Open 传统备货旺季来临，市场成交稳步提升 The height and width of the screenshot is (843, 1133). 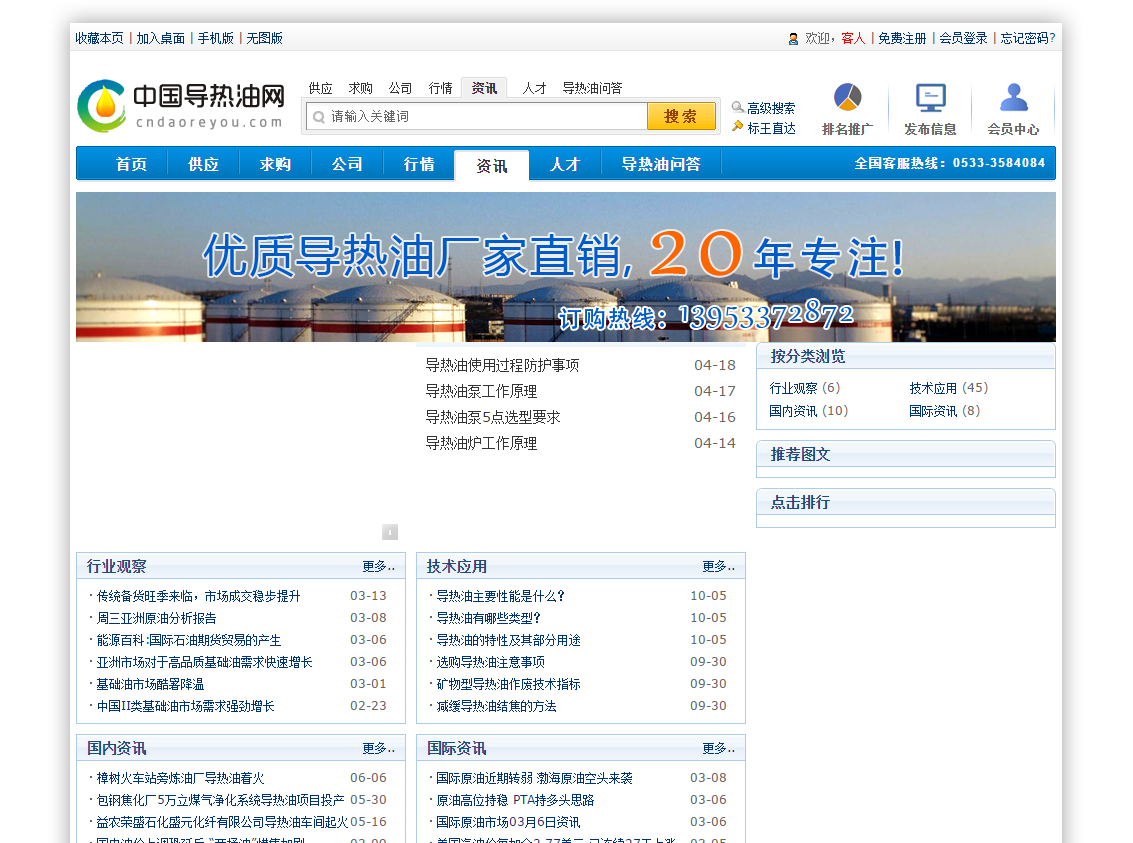tap(199, 596)
